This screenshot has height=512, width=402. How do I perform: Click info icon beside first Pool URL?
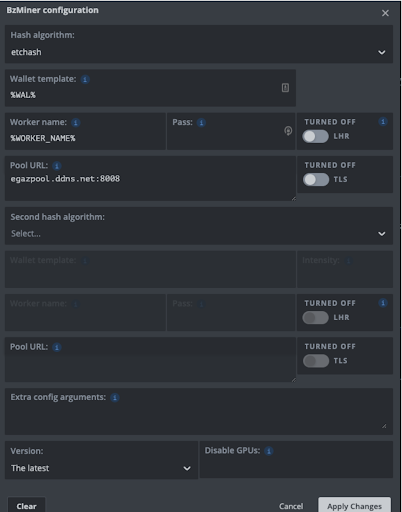[x=57, y=166]
